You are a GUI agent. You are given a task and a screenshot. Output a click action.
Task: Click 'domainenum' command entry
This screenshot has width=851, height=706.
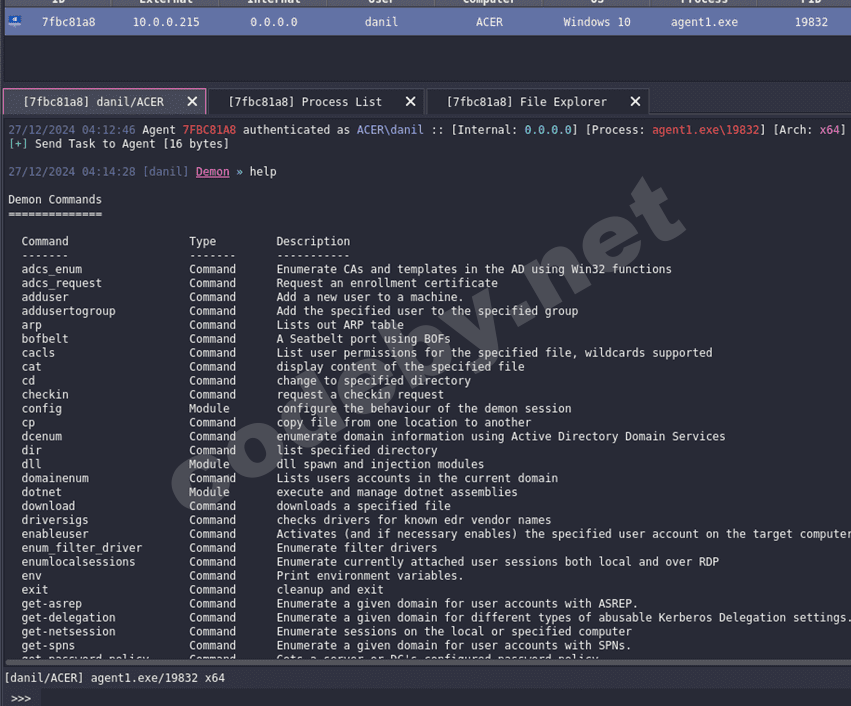(x=55, y=479)
